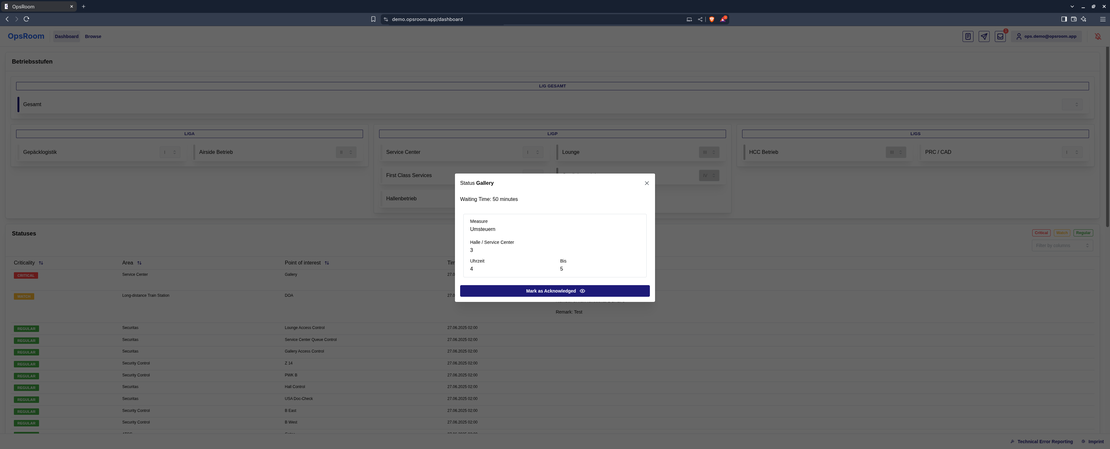The height and width of the screenshot is (449, 1110).
Task: Open a new browser tab
Action: click(x=84, y=6)
